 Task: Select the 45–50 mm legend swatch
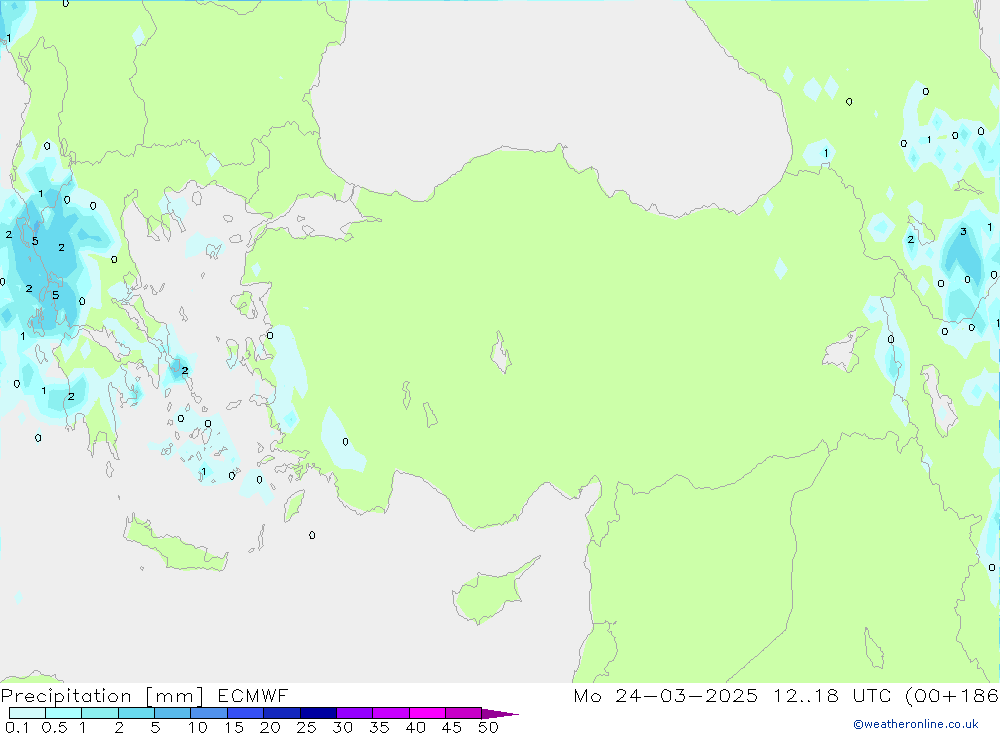tap(463, 713)
